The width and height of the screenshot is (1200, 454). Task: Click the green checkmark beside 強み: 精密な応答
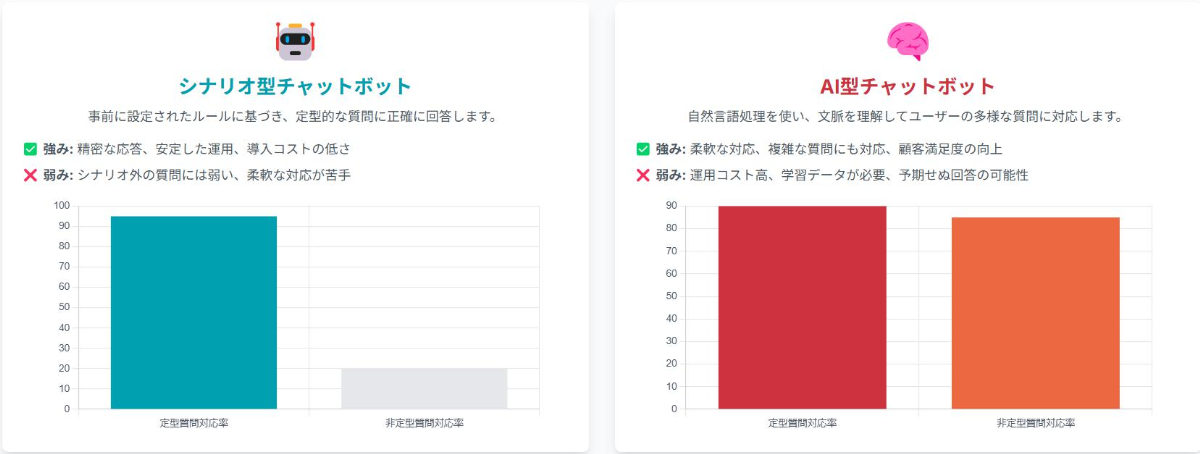[30, 149]
